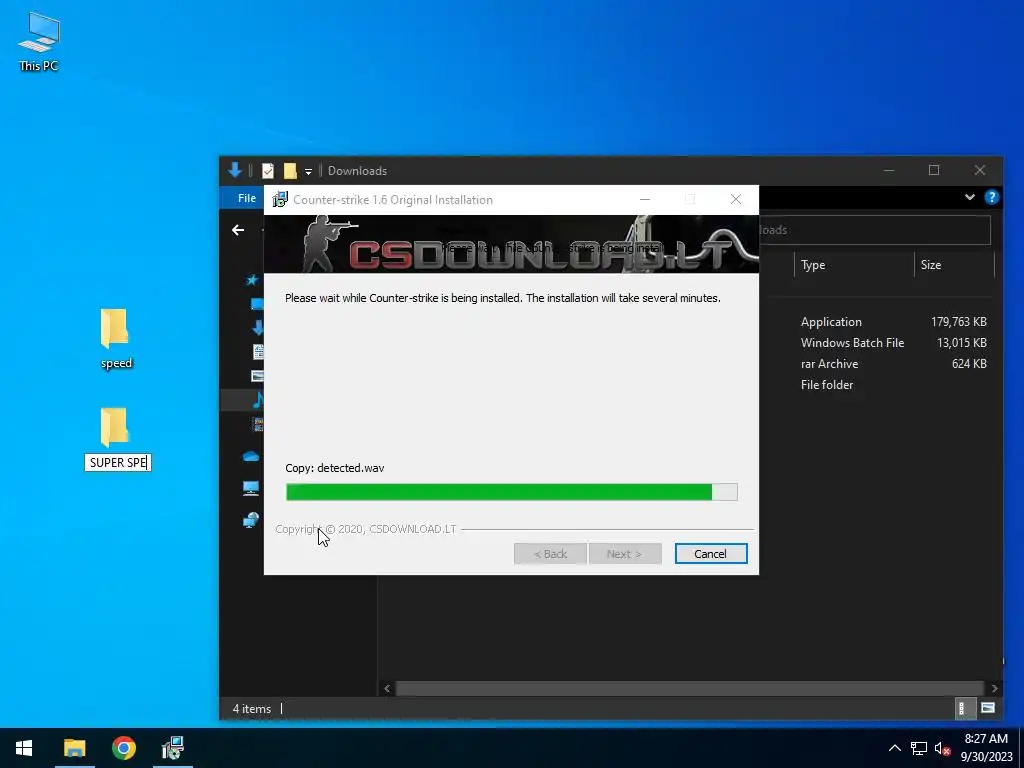Show hidden system tray icons
The width and height of the screenshot is (1024, 768).
click(x=895, y=748)
